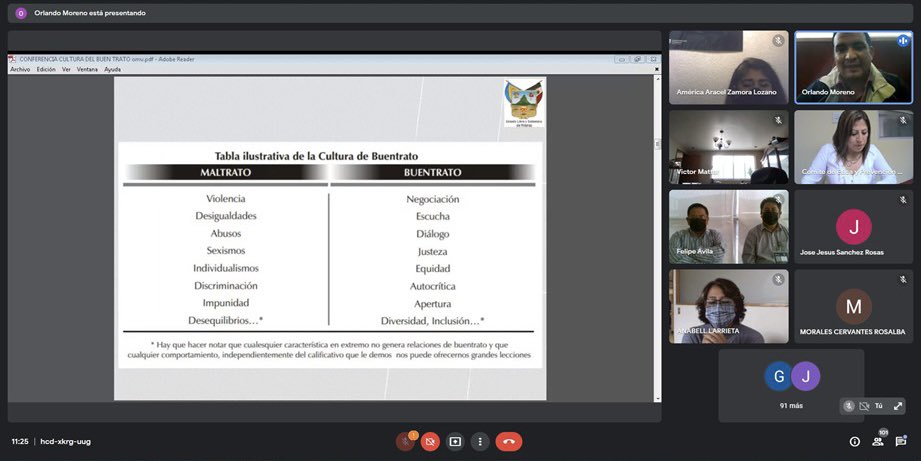
Task: Click the word 'Equidad' on the slide
Action: point(433,269)
